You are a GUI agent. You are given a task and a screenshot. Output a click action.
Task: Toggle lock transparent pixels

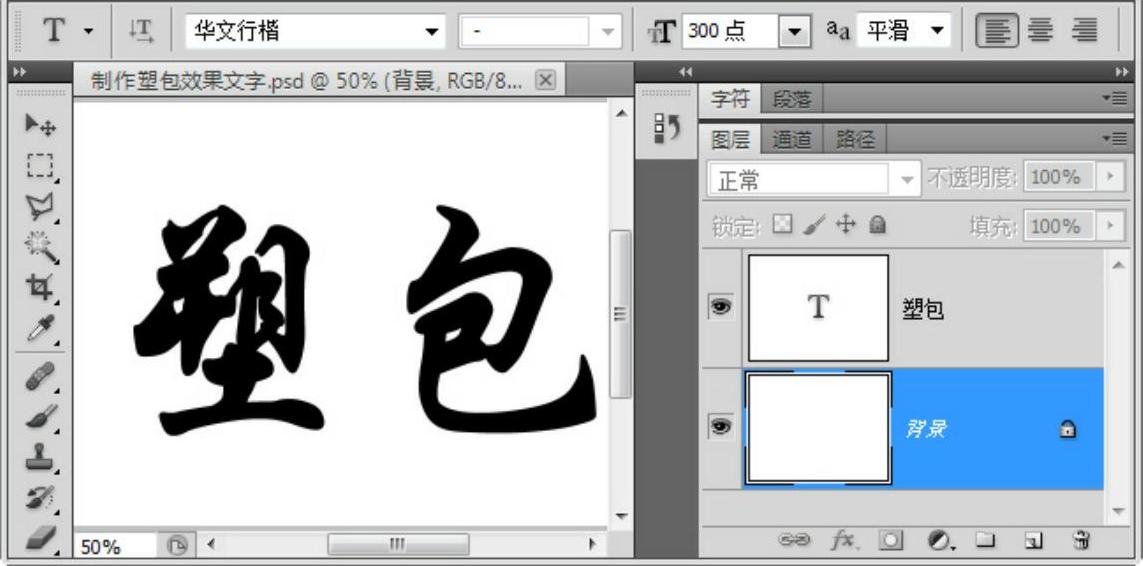(784, 226)
